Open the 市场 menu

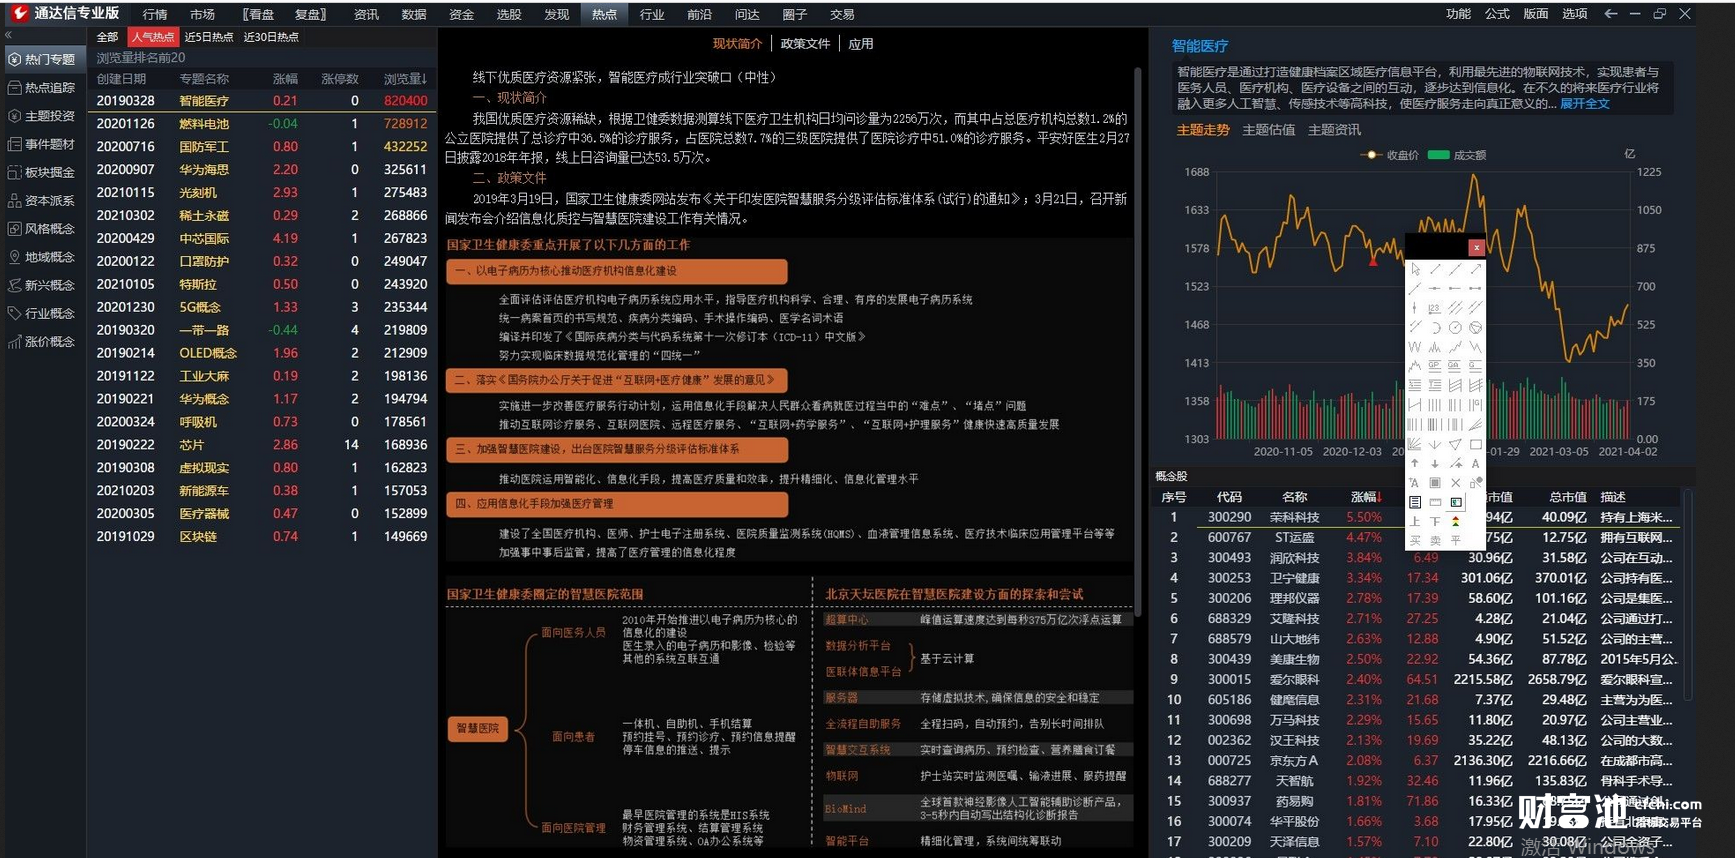point(202,14)
